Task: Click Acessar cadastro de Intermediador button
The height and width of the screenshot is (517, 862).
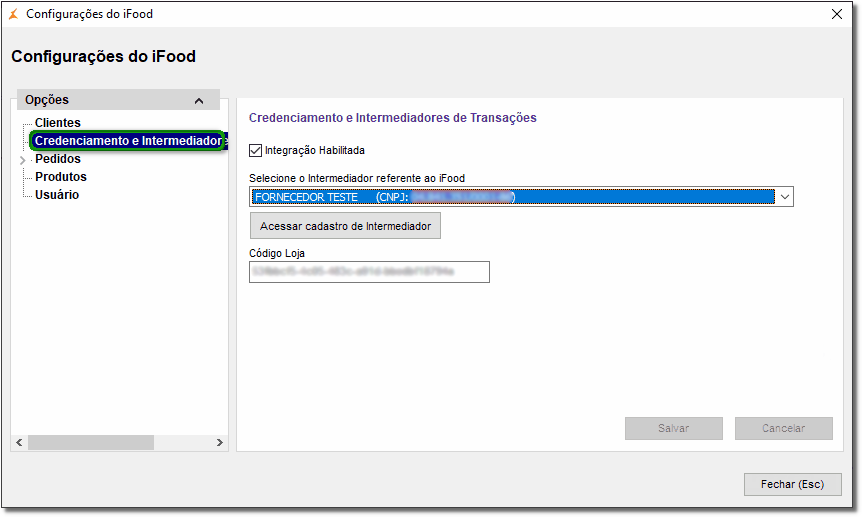Action: [345, 226]
